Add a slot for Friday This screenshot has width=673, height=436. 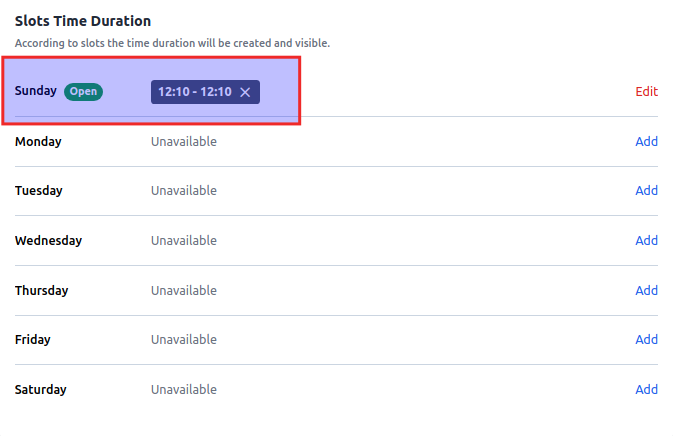tap(646, 339)
